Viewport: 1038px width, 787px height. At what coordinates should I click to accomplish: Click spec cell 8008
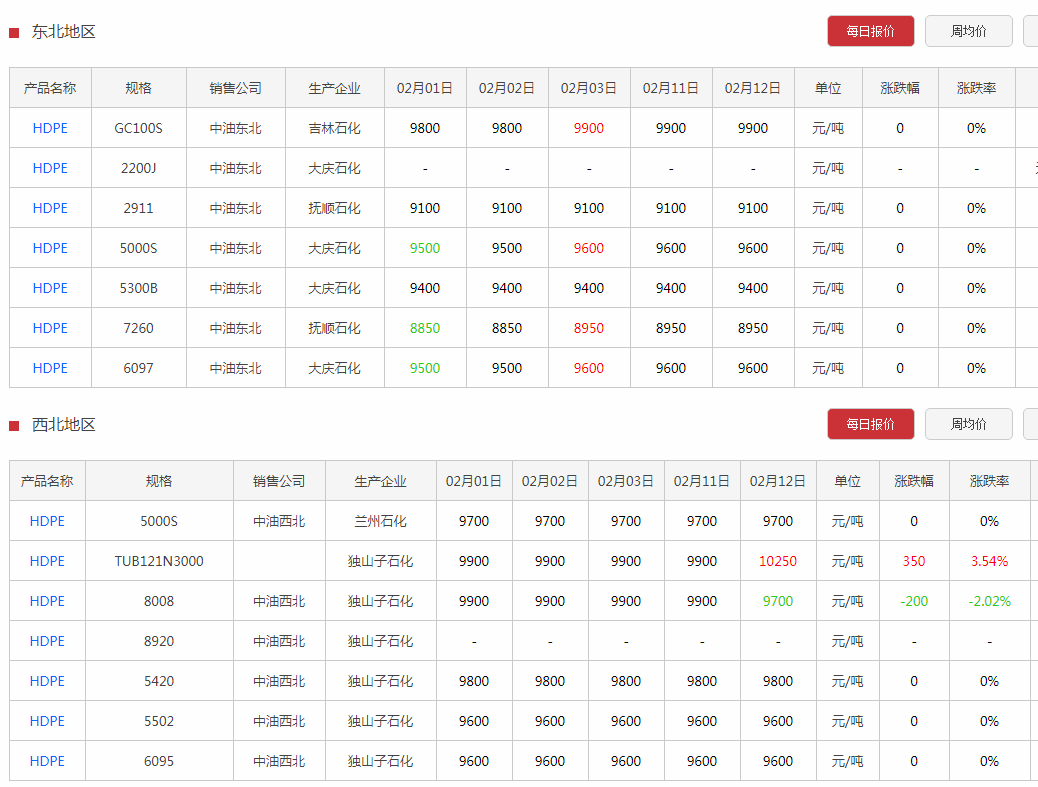[159, 601]
